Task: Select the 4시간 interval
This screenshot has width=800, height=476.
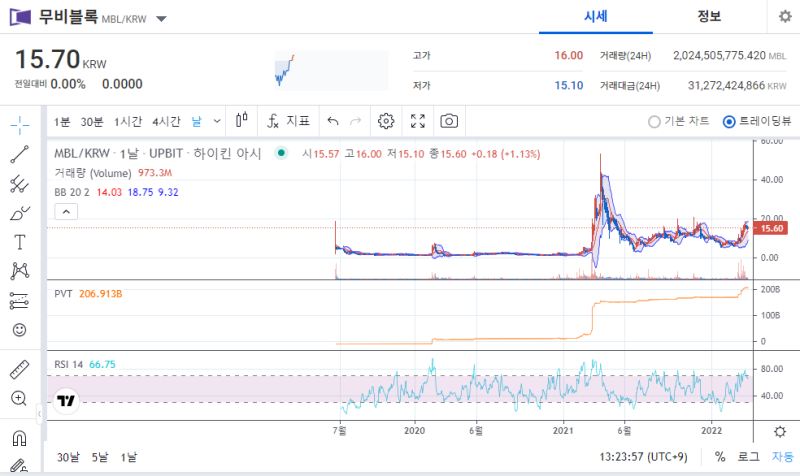Action: [166, 121]
